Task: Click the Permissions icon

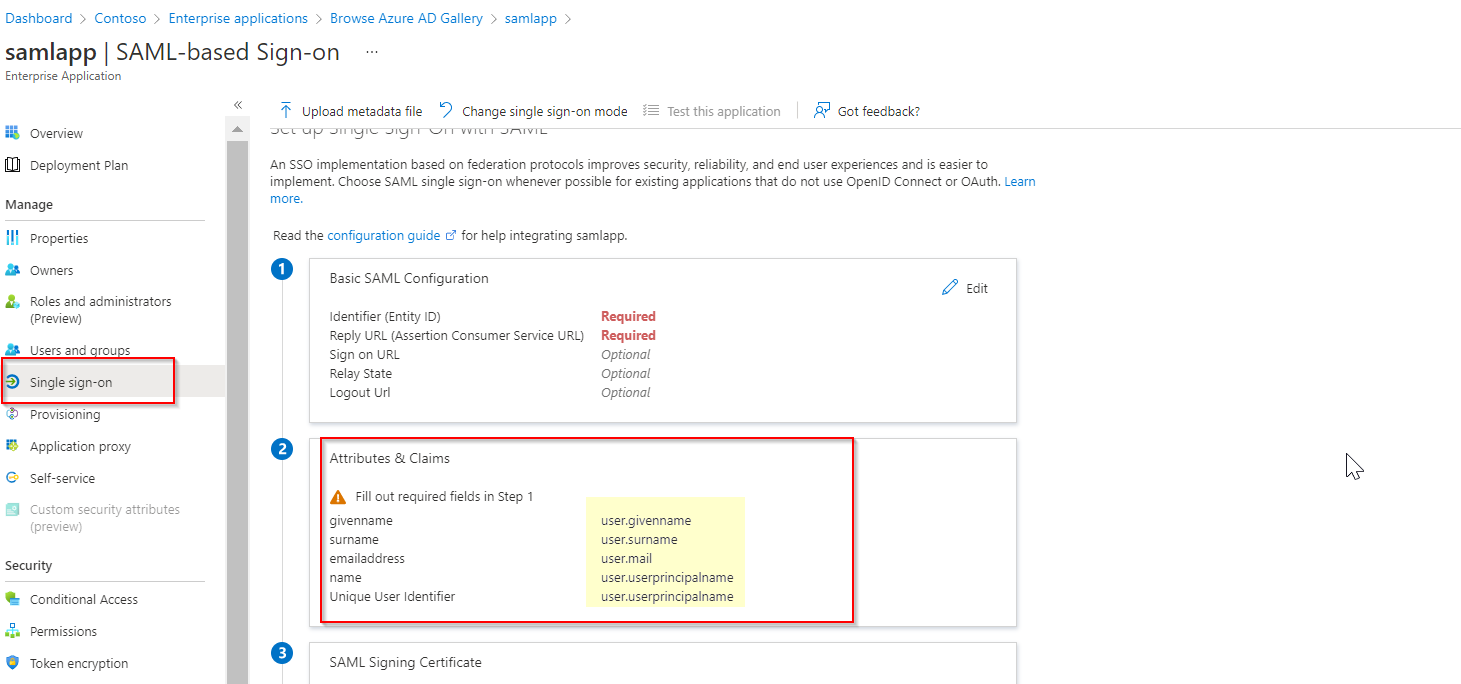Action: tap(12, 631)
